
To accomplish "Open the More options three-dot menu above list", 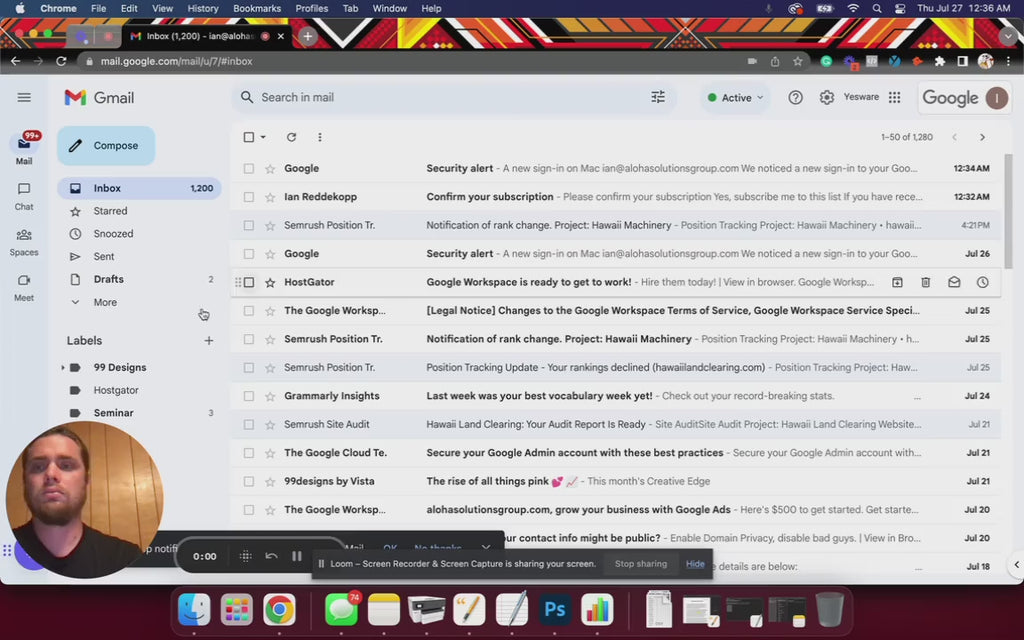I will (319, 137).
